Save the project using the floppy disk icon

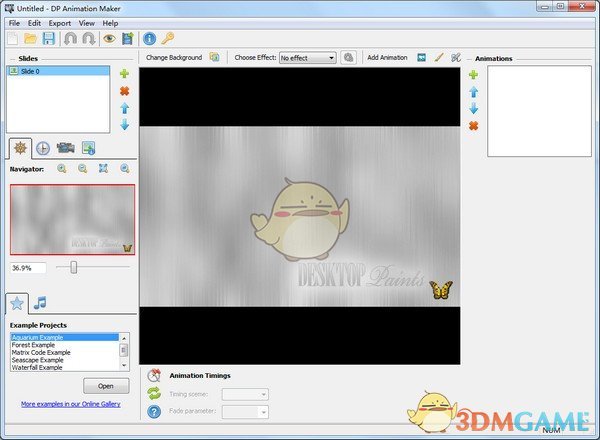point(49,39)
